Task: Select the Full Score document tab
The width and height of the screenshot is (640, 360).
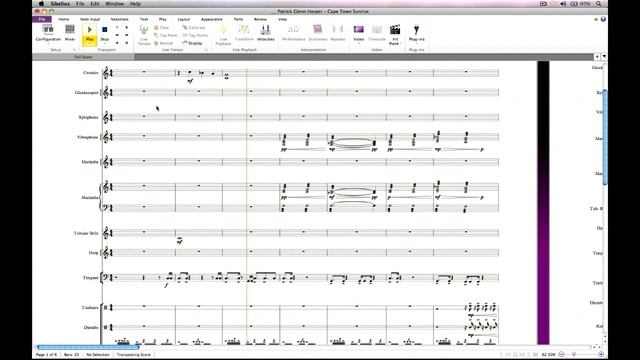Action: click(83, 57)
